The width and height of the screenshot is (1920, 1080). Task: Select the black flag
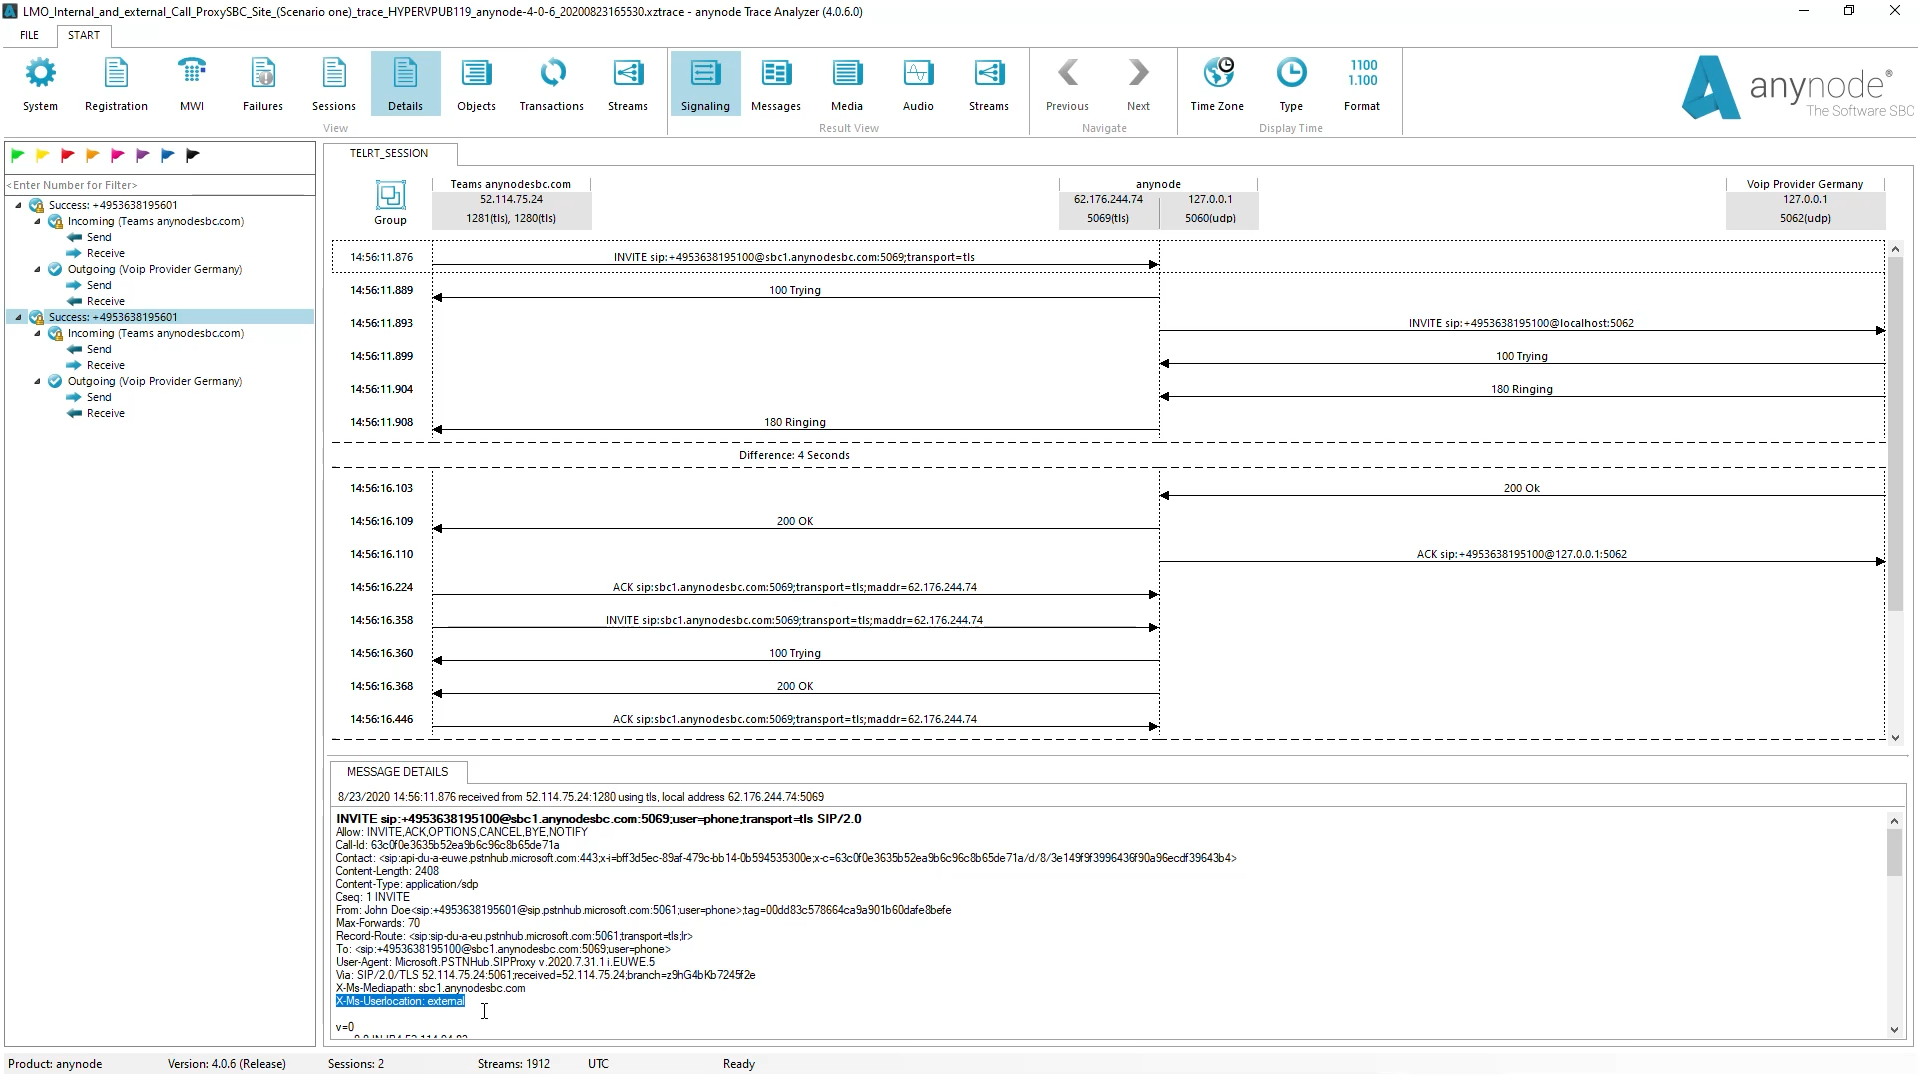coord(193,155)
